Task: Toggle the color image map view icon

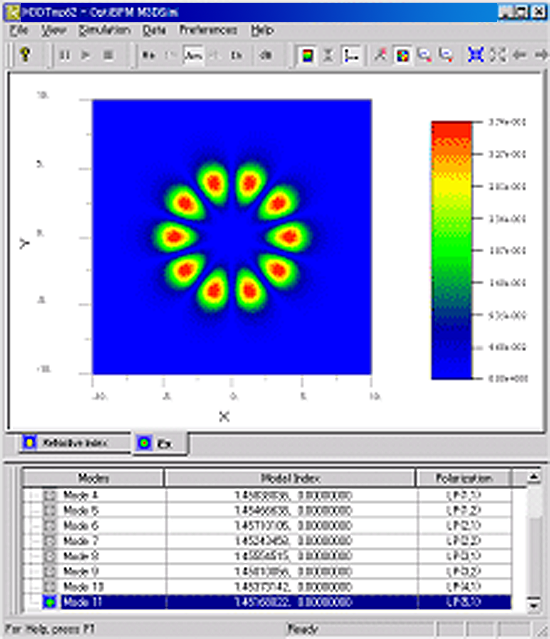Action: pos(307,55)
